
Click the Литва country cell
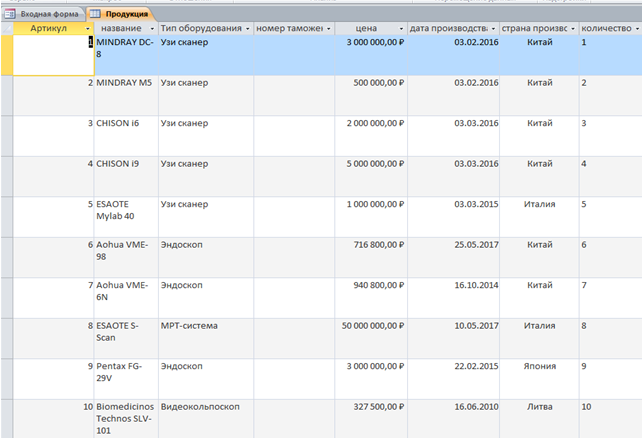[x=539, y=419]
